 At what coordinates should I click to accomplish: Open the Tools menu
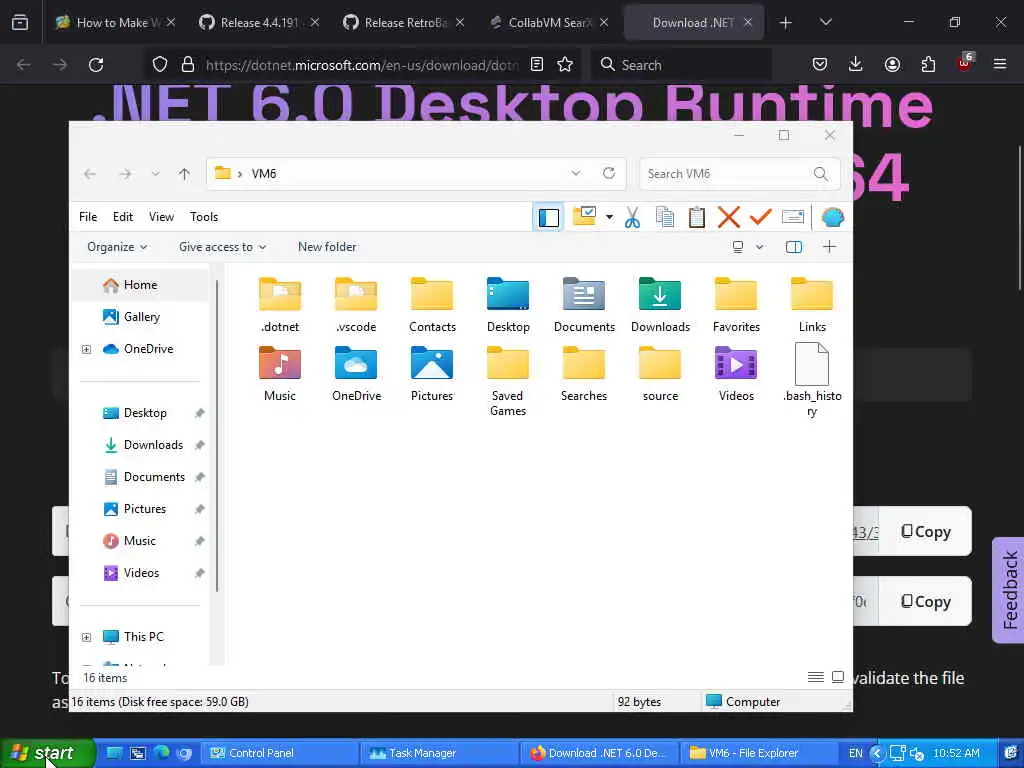pyautogui.click(x=204, y=217)
